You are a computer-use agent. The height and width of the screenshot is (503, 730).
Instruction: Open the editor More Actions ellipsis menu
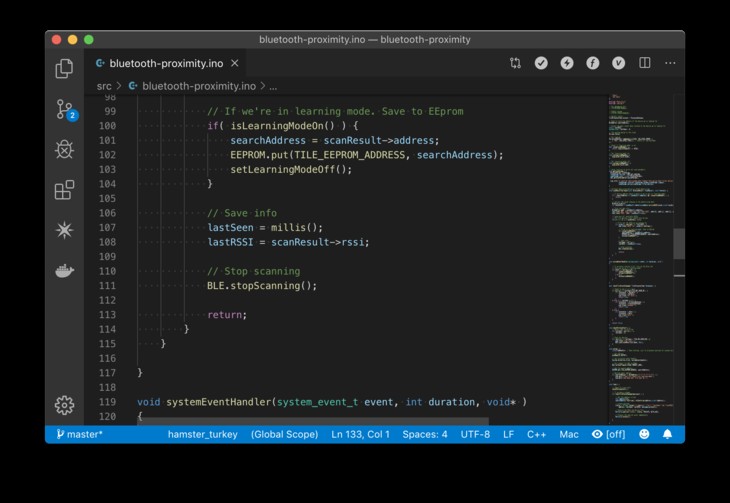click(670, 63)
